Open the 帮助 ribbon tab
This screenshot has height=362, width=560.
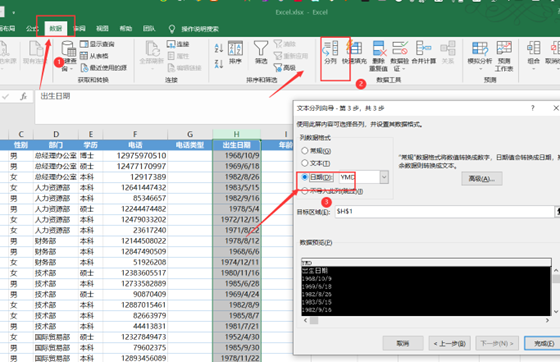[x=126, y=29]
